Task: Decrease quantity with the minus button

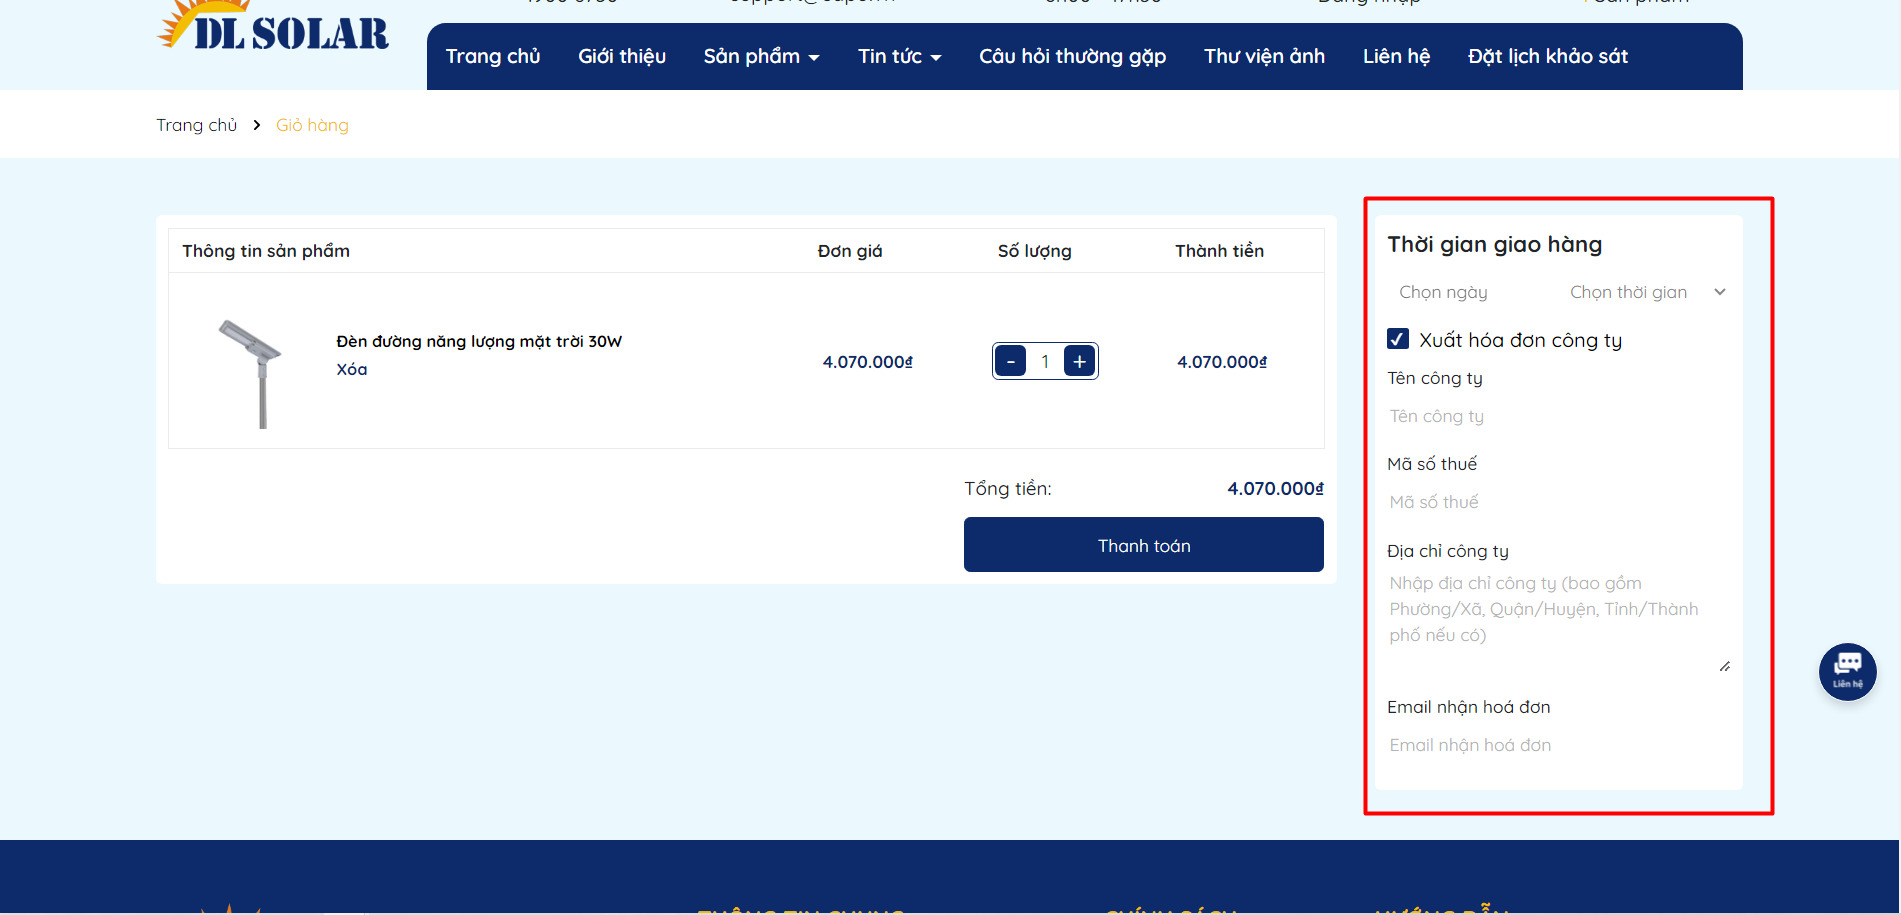Action: [x=1011, y=362]
